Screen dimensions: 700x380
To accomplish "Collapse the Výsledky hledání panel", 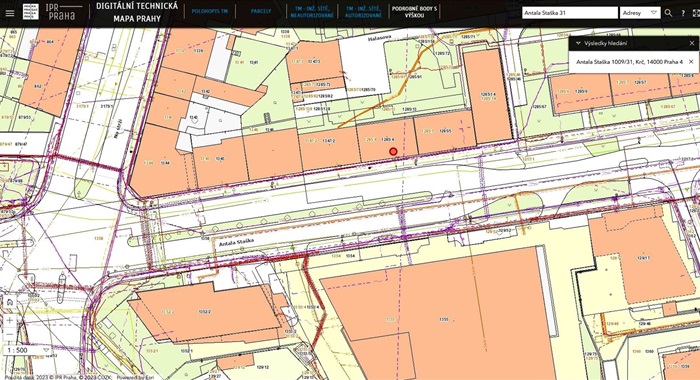I will [579, 43].
